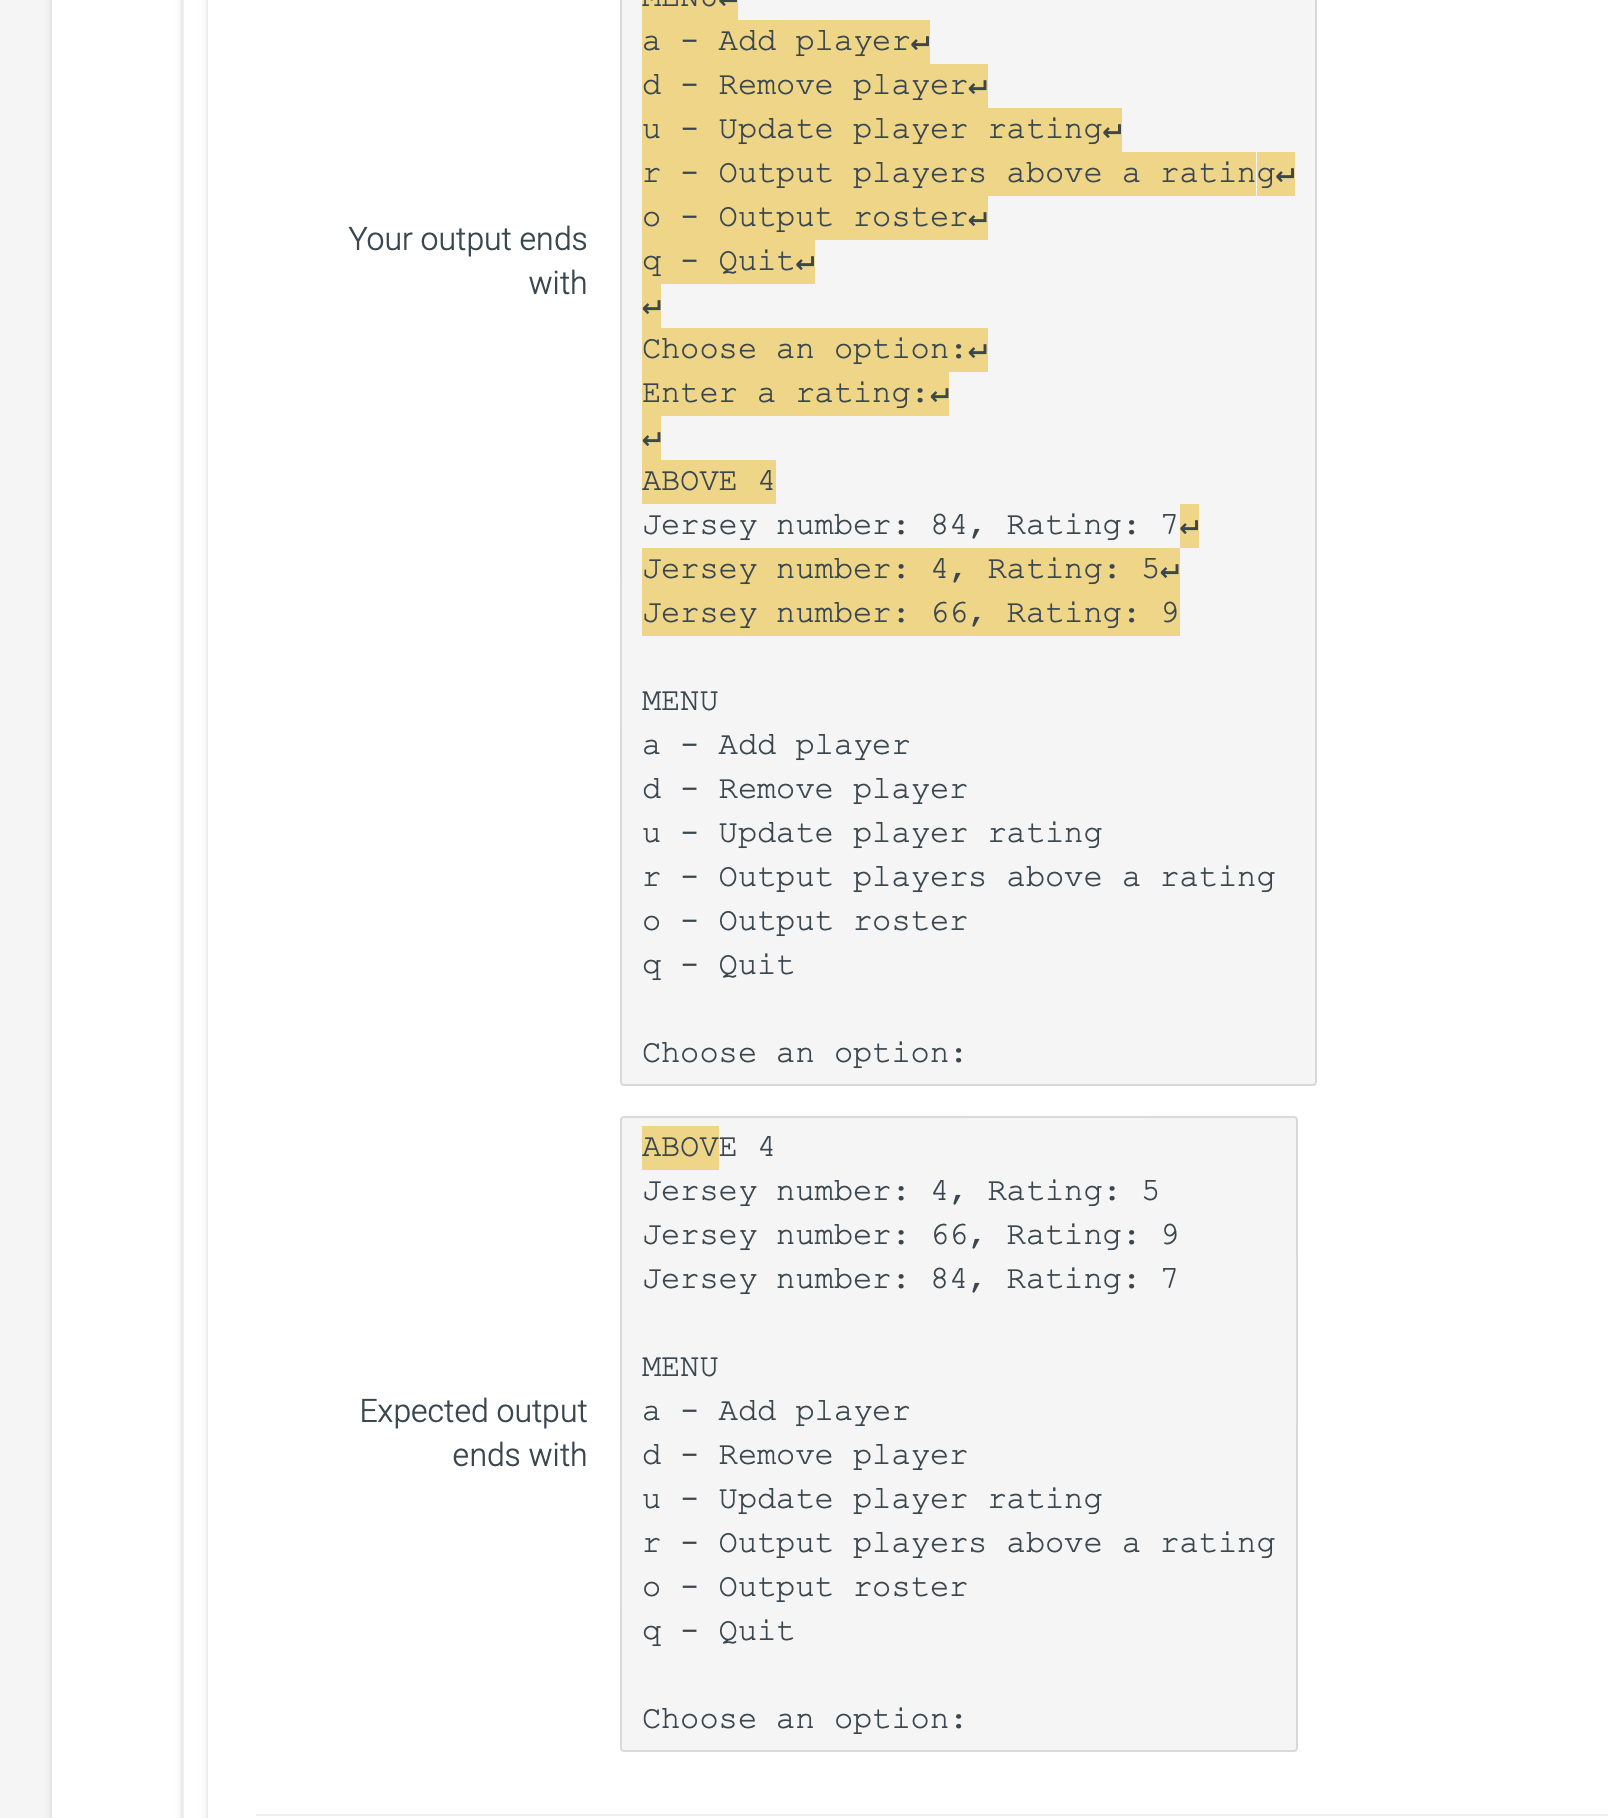Select "Jersey number: 84, Rating: 7" in your output
This screenshot has height=1818, width=1608.
click(910, 524)
